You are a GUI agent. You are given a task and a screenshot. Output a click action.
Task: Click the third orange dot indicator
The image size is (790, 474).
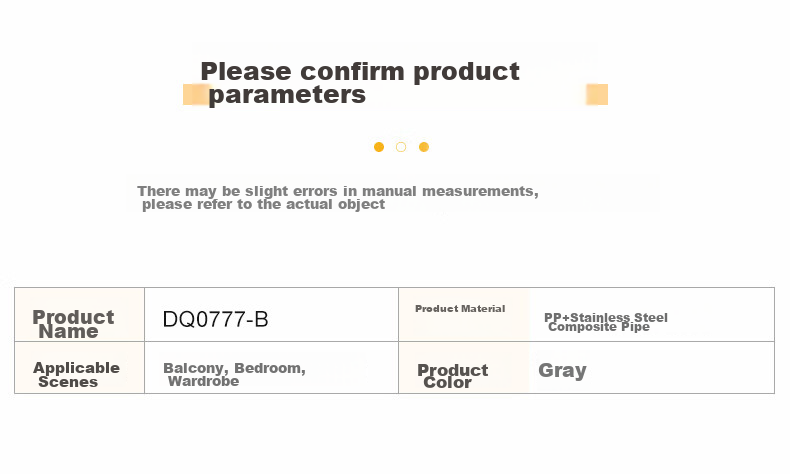pos(424,147)
